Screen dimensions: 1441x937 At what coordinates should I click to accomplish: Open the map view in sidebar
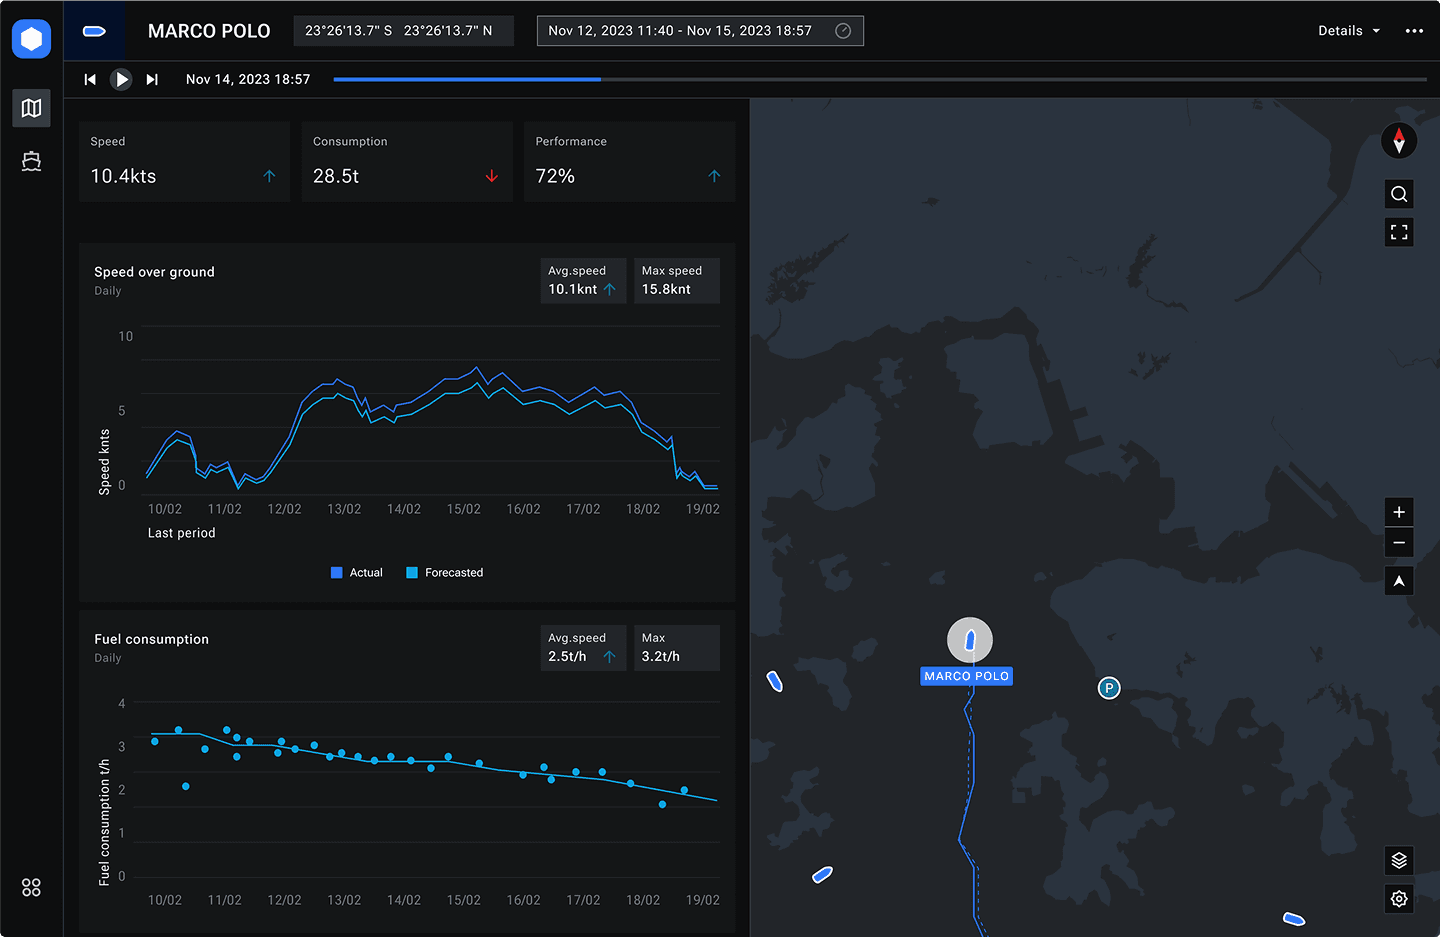[31, 108]
